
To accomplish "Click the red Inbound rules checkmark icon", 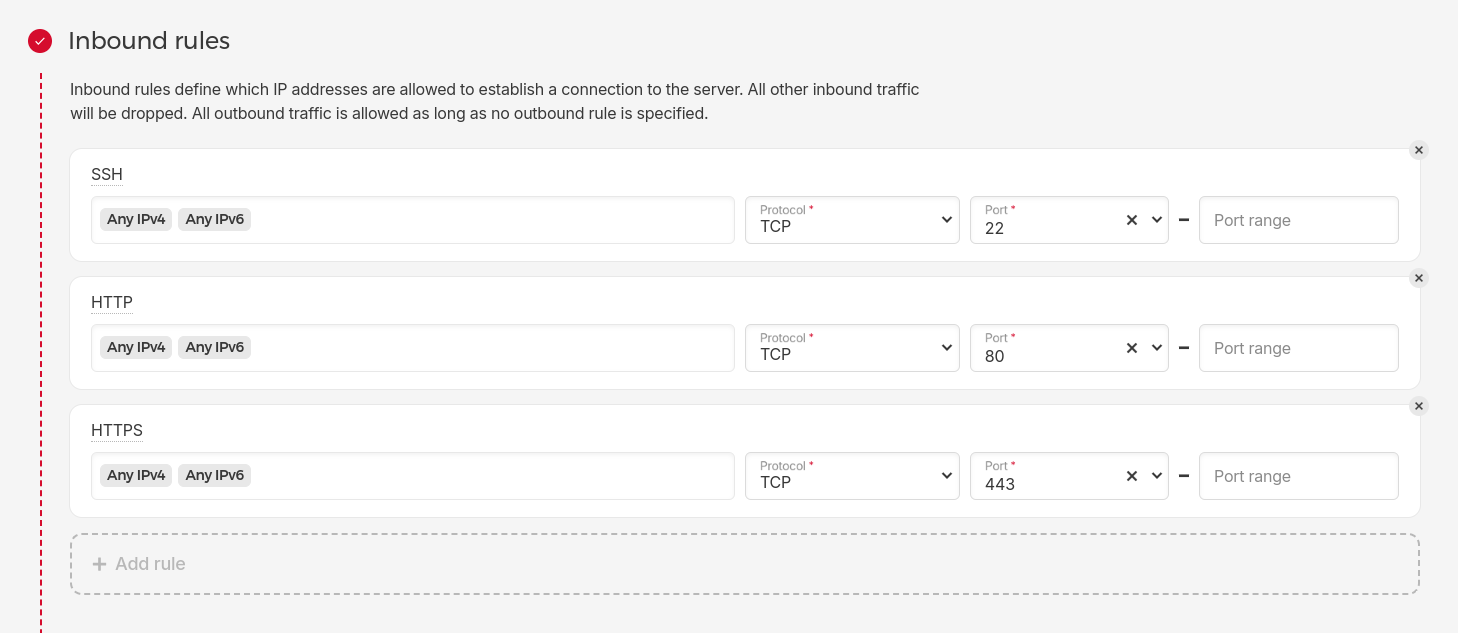I will click(x=40, y=41).
